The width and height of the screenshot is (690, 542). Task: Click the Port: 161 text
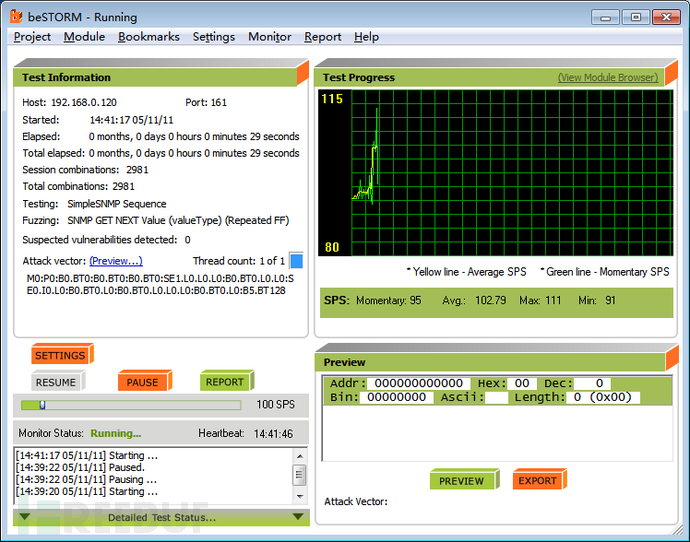click(x=206, y=103)
